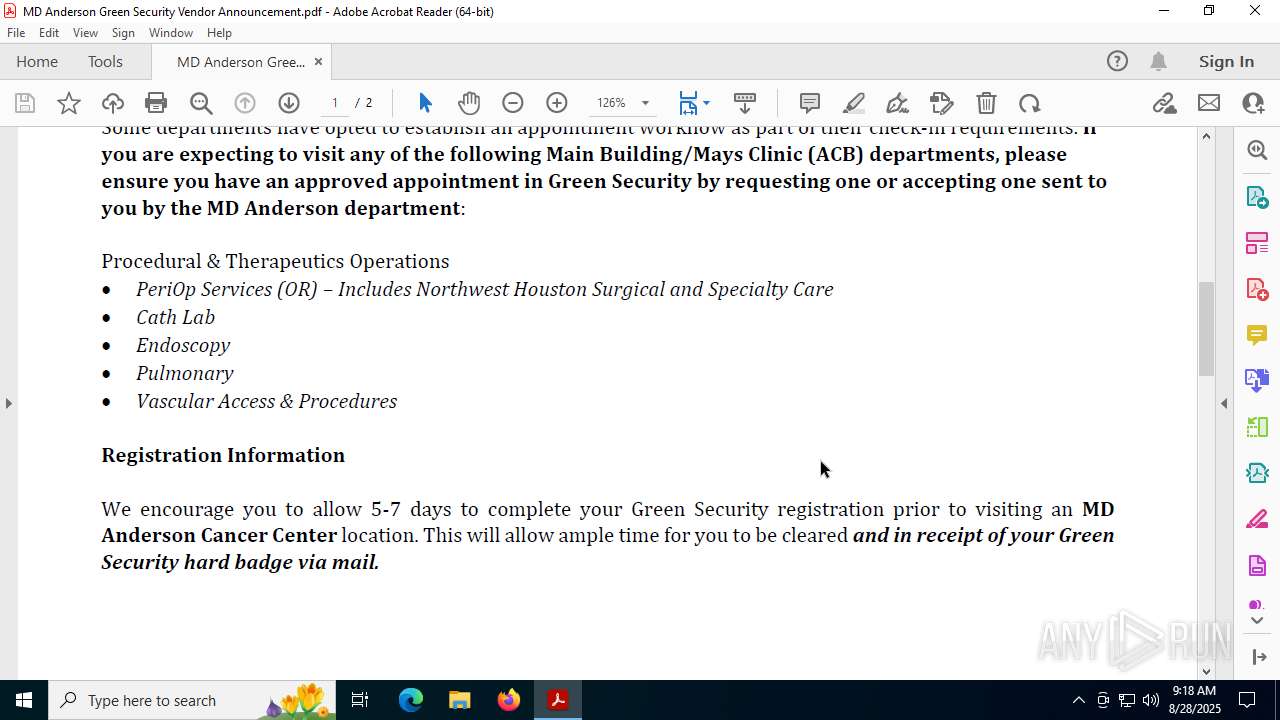Screen dimensions: 1280x720
Task: Click the Delete trash can icon
Action: (986, 103)
